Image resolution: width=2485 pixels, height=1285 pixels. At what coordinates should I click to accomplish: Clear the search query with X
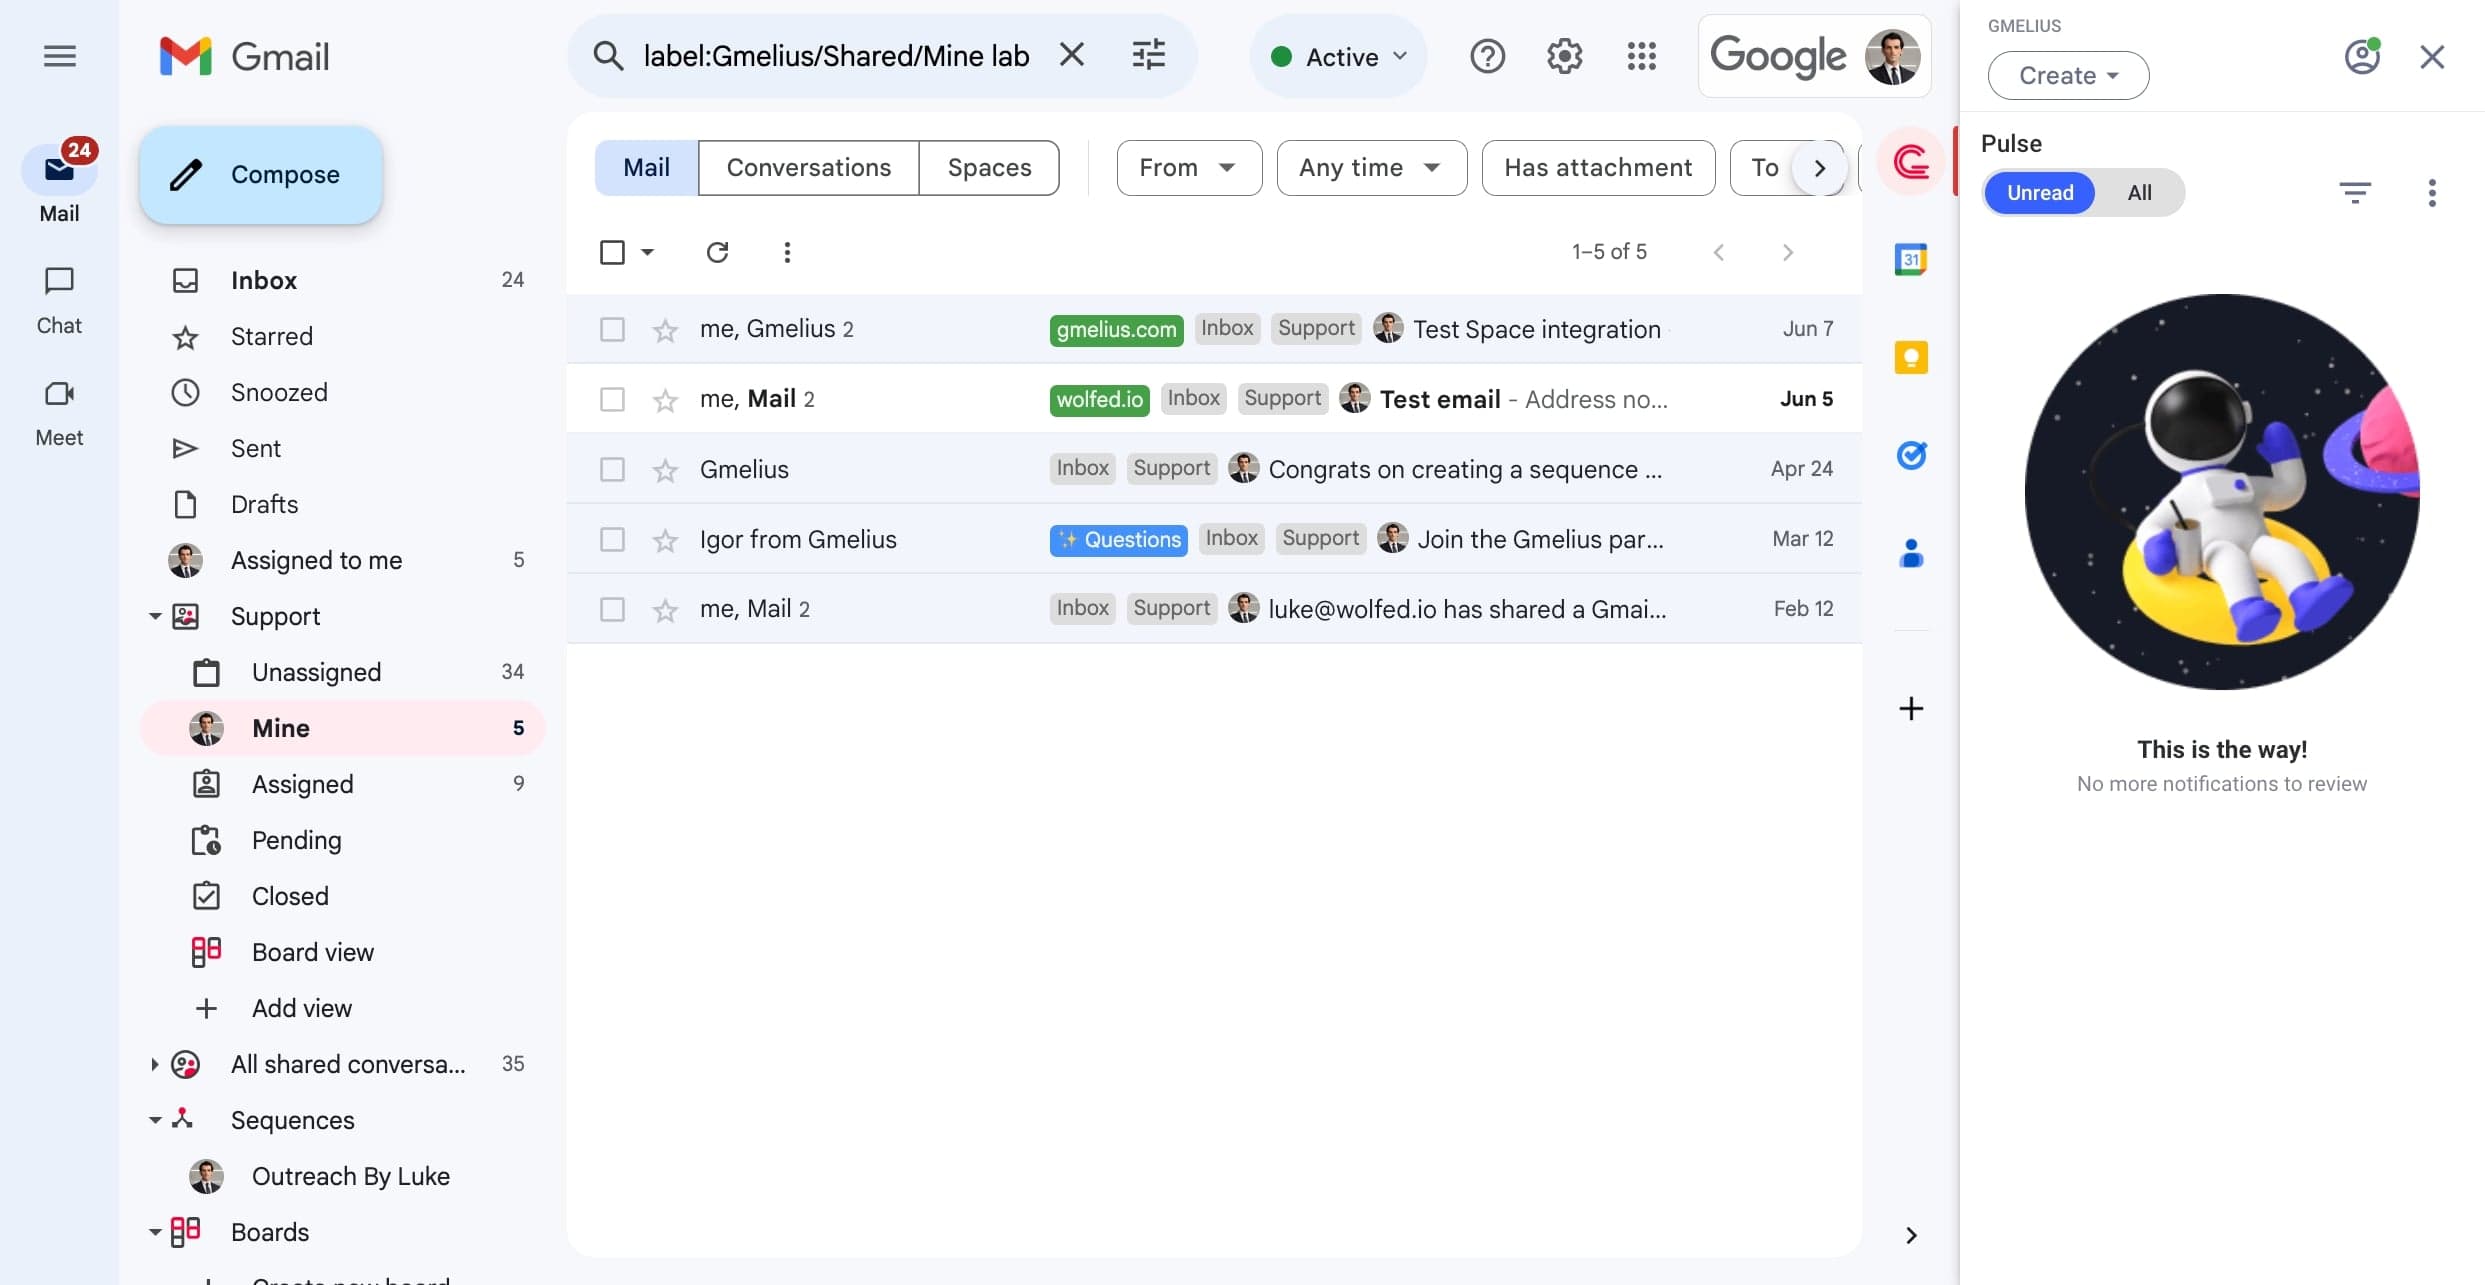click(x=1071, y=55)
